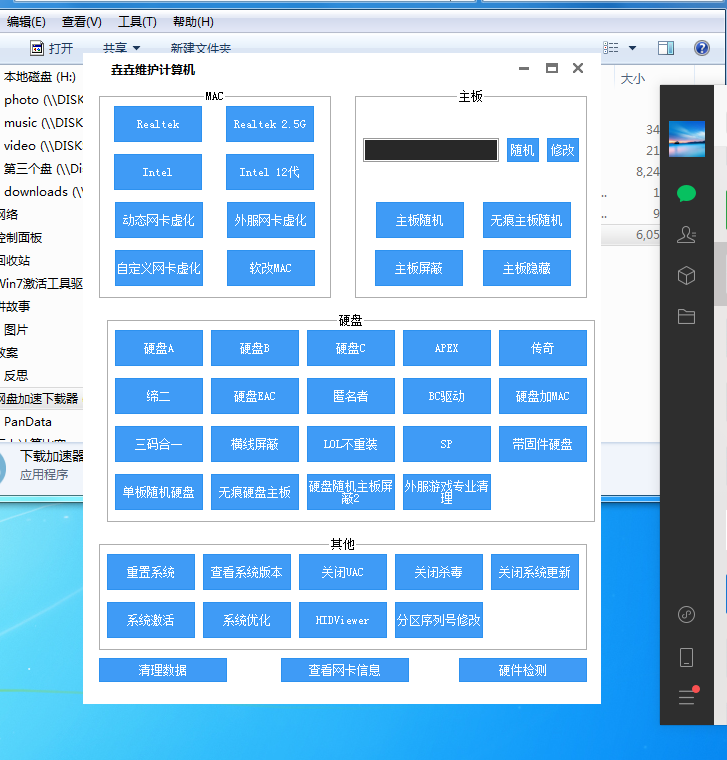The width and height of the screenshot is (727, 760).
Task: Click the 无痕主板随机 button
Action: (x=527, y=220)
